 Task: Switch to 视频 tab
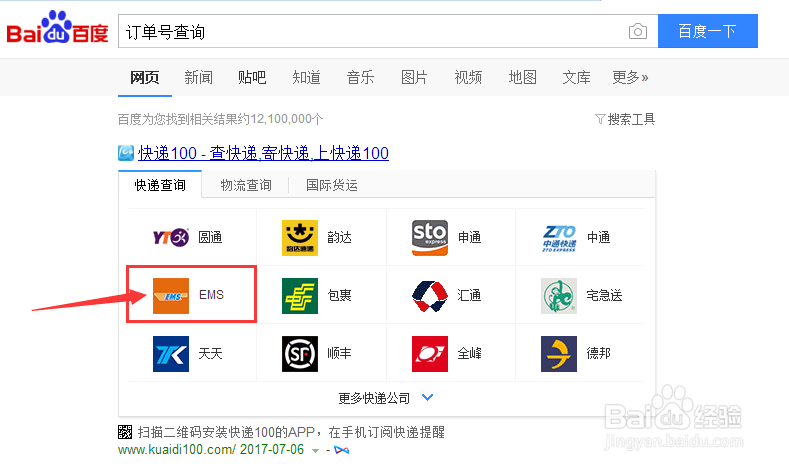[468, 77]
